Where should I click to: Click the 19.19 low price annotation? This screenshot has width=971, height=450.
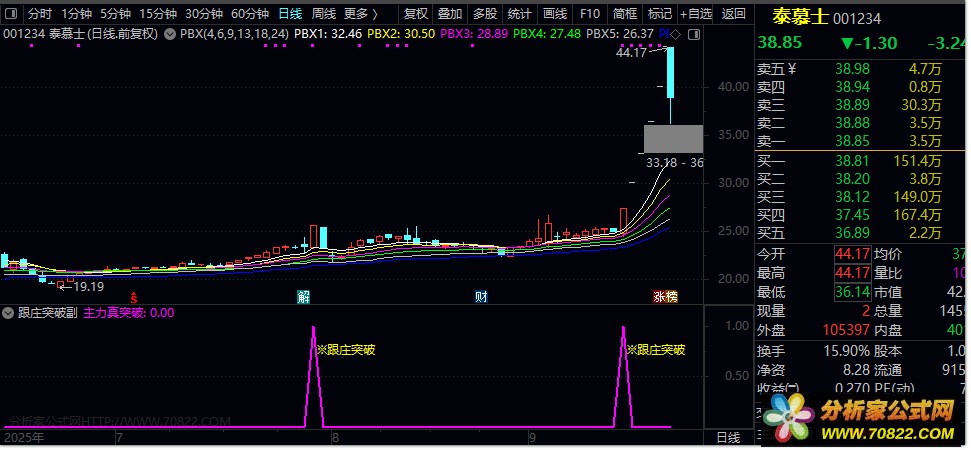click(89, 287)
